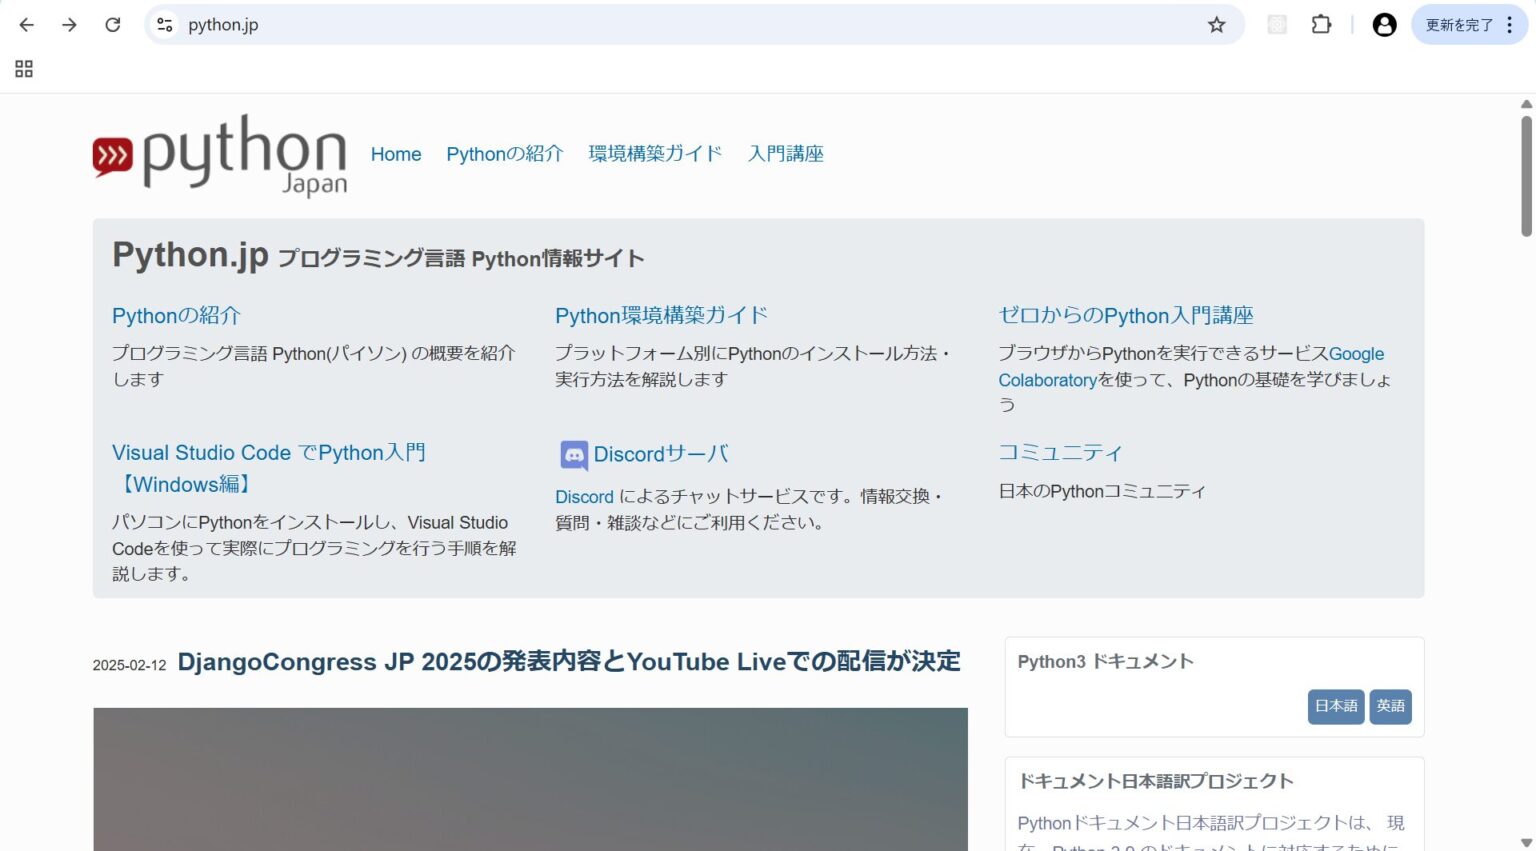
Task: Open the site information icon in address bar
Action: coord(162,24)
